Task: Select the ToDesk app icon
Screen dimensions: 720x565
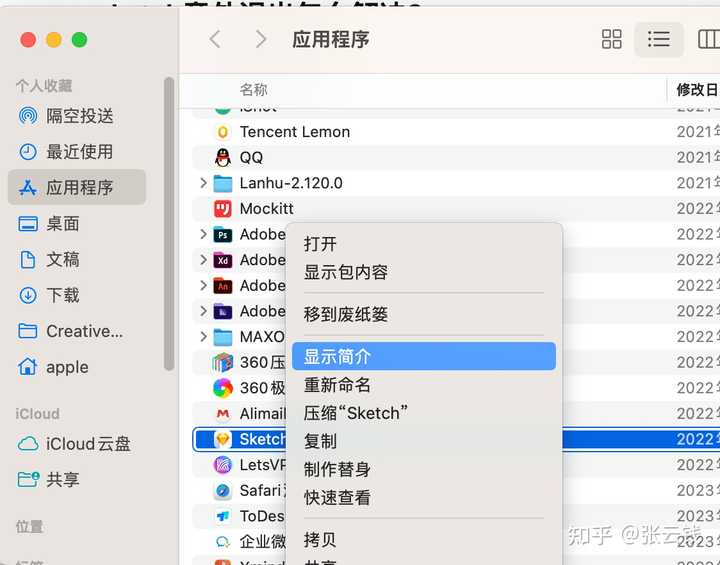Action: pyautogui.click(x=223, y=516)
